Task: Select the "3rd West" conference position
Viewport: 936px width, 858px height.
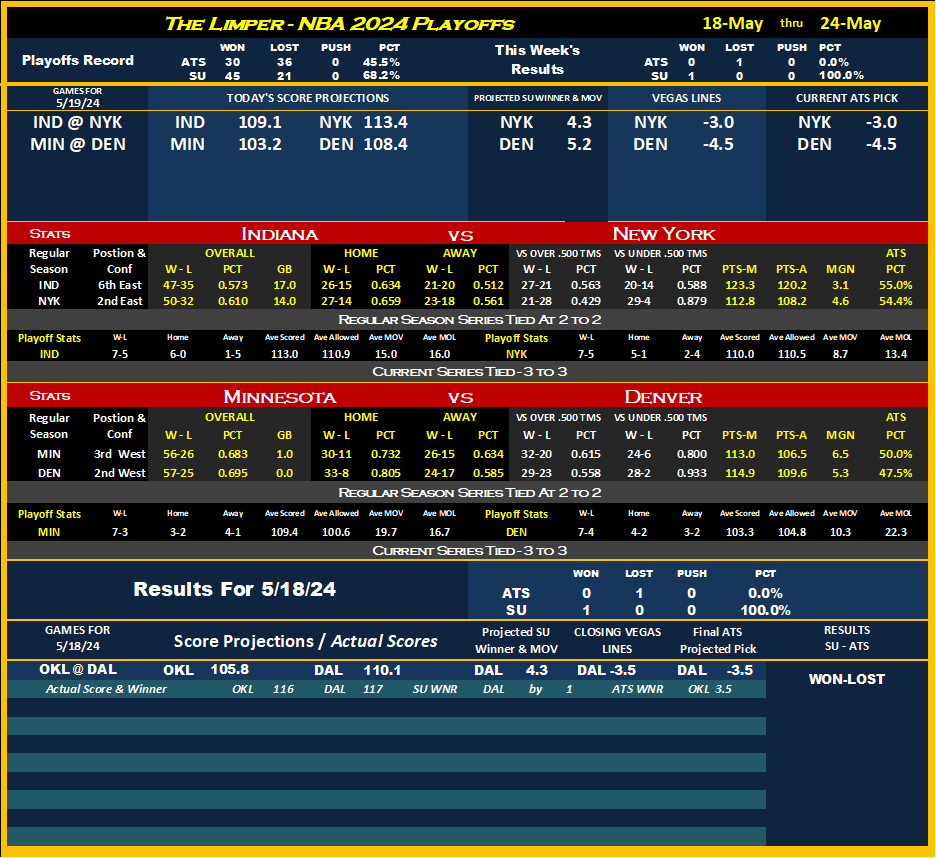Action: 120,454
